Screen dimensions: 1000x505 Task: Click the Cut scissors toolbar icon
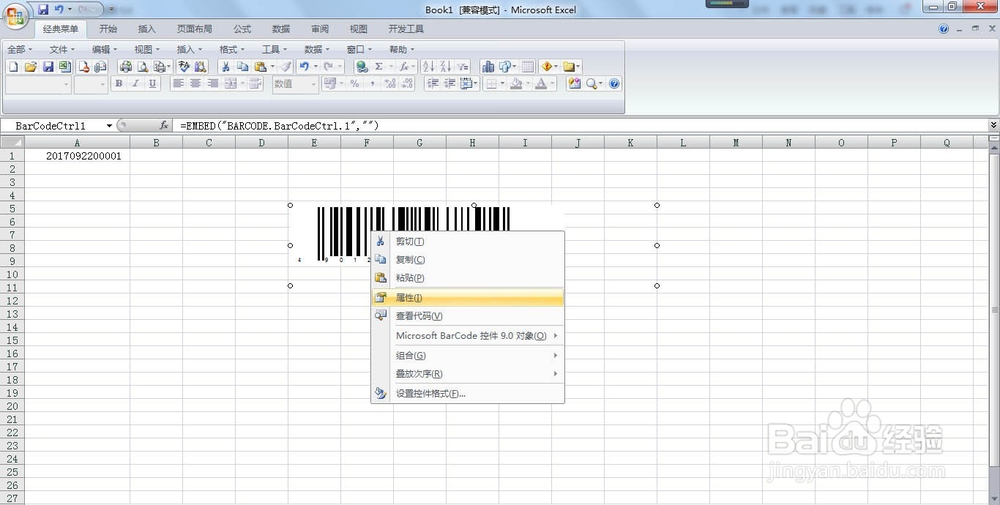click(225, 66)
